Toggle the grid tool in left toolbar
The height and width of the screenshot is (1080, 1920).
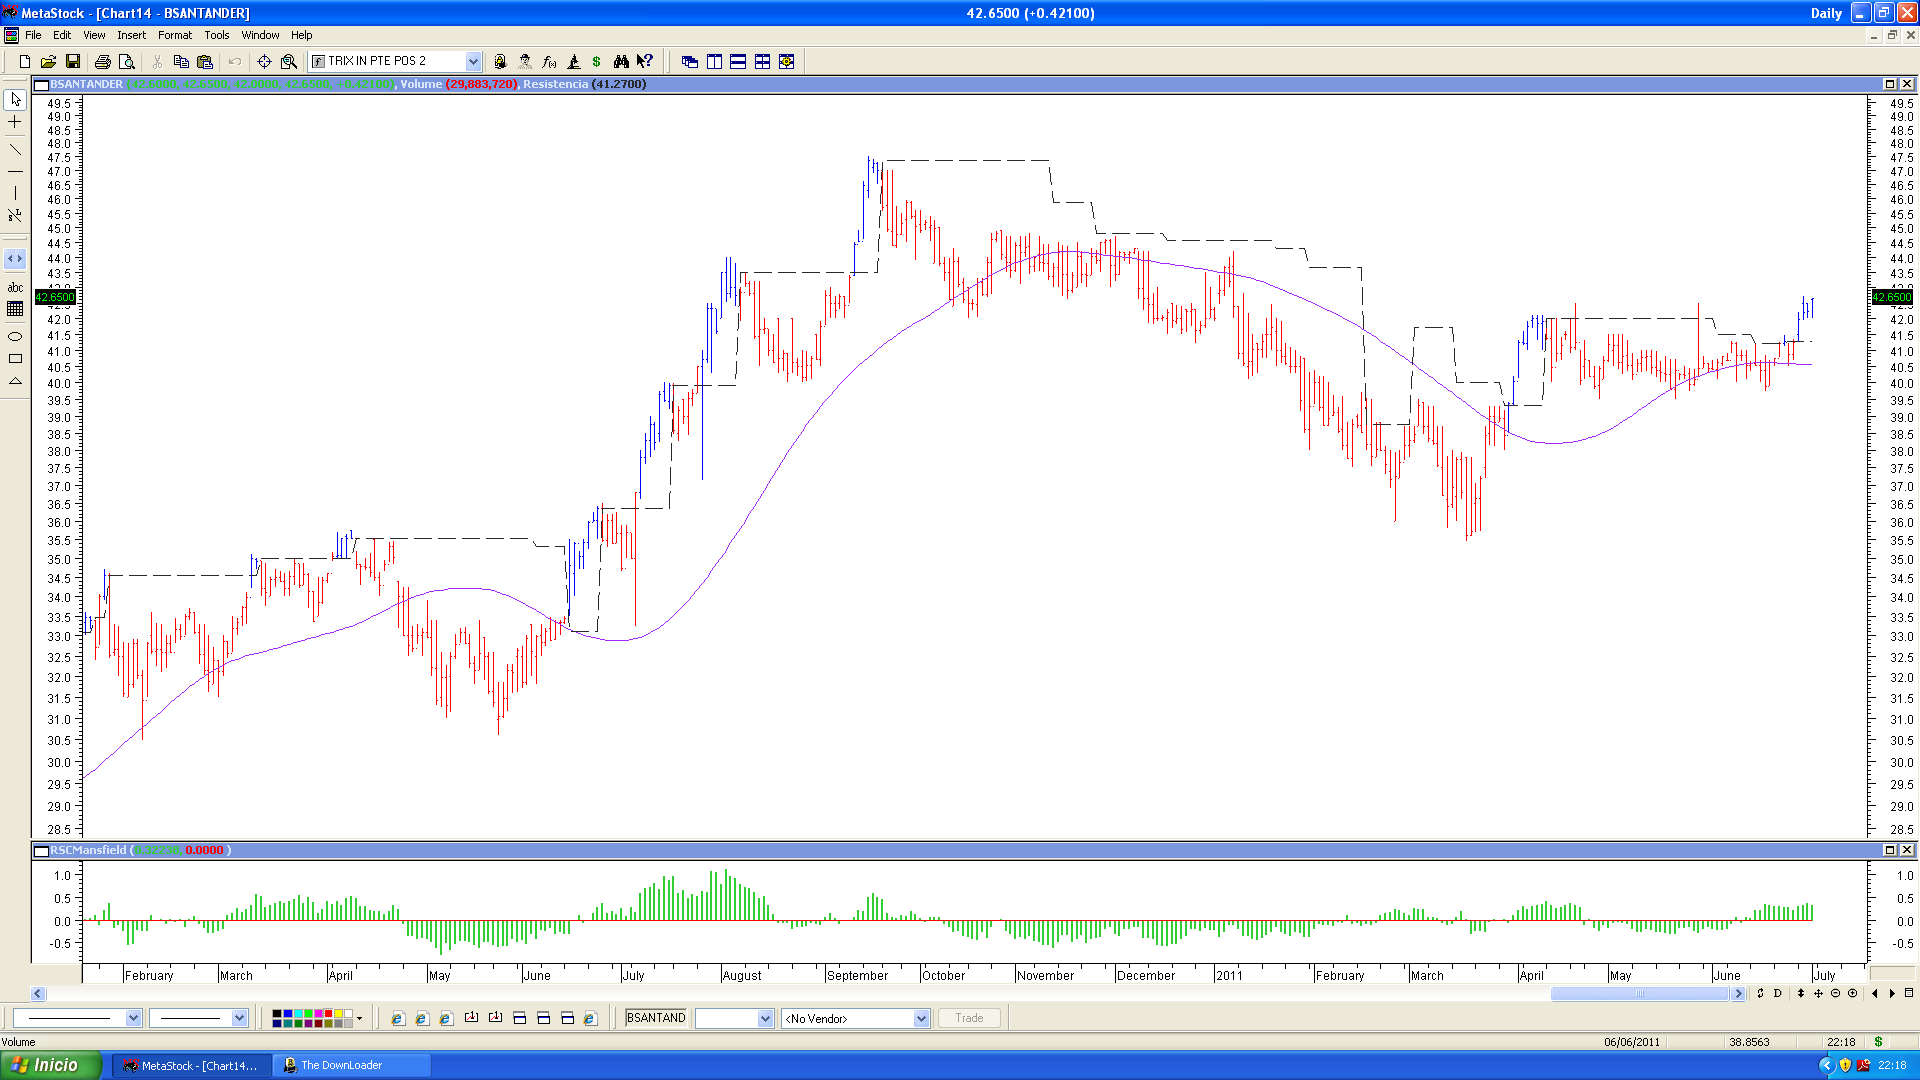[15, 309]
